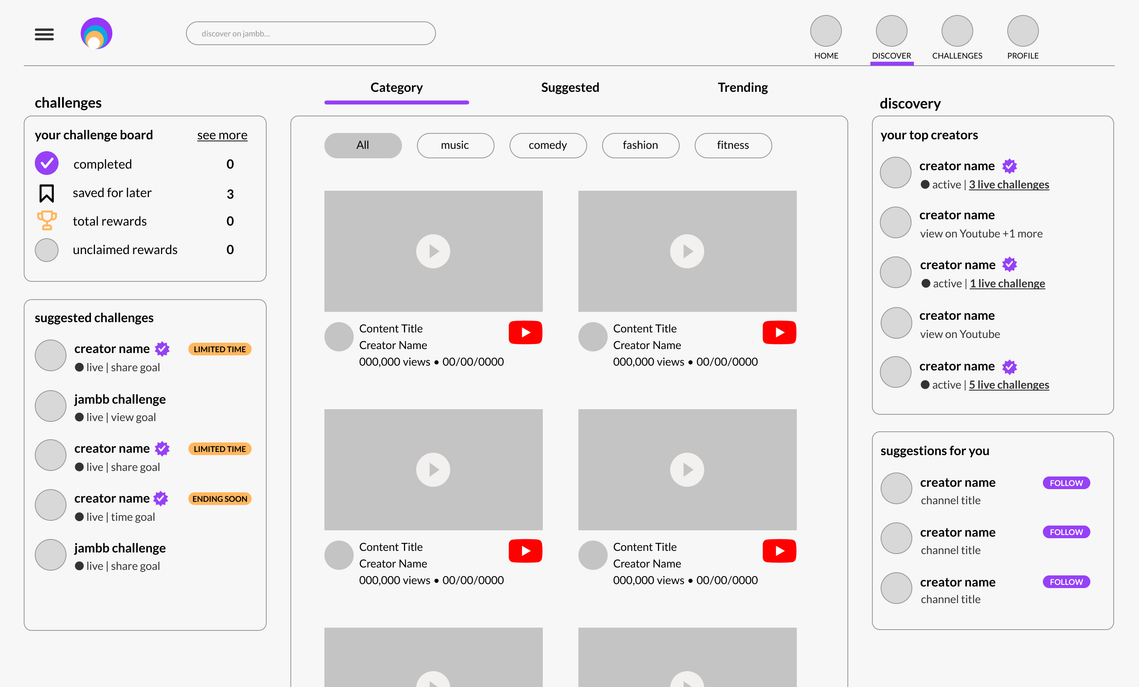Screen dimensions: 1139x687
Task: Open the first 'jambb challenge' with view goal
Action: [120, 399]
